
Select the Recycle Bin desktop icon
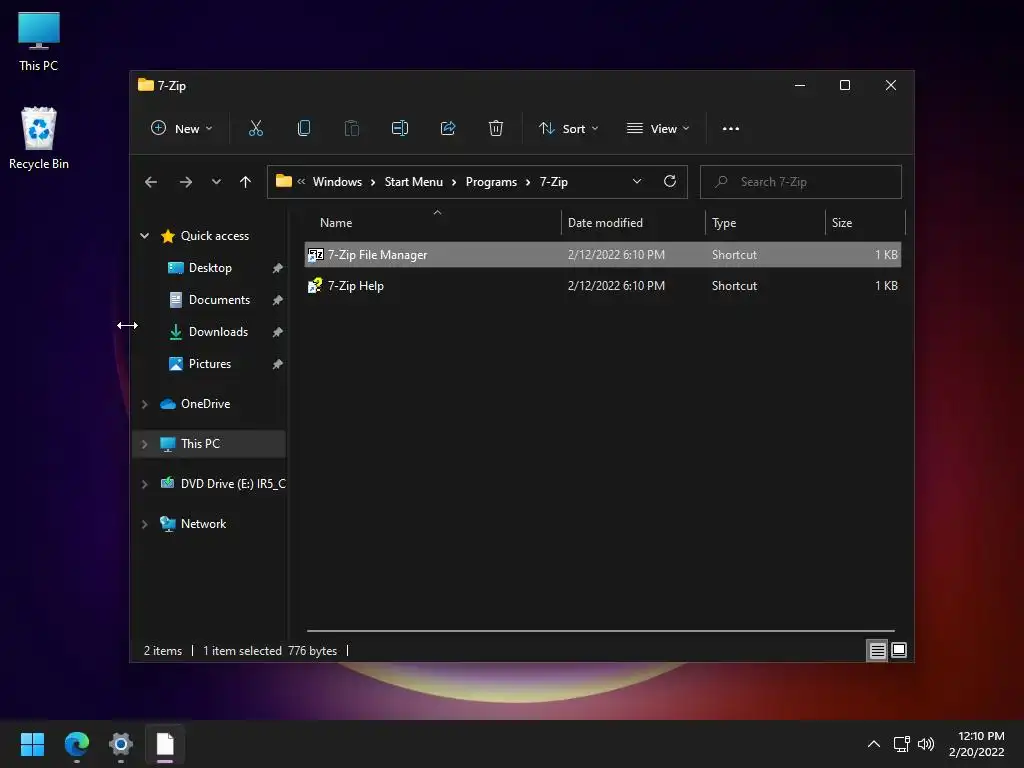click(39, 138)
